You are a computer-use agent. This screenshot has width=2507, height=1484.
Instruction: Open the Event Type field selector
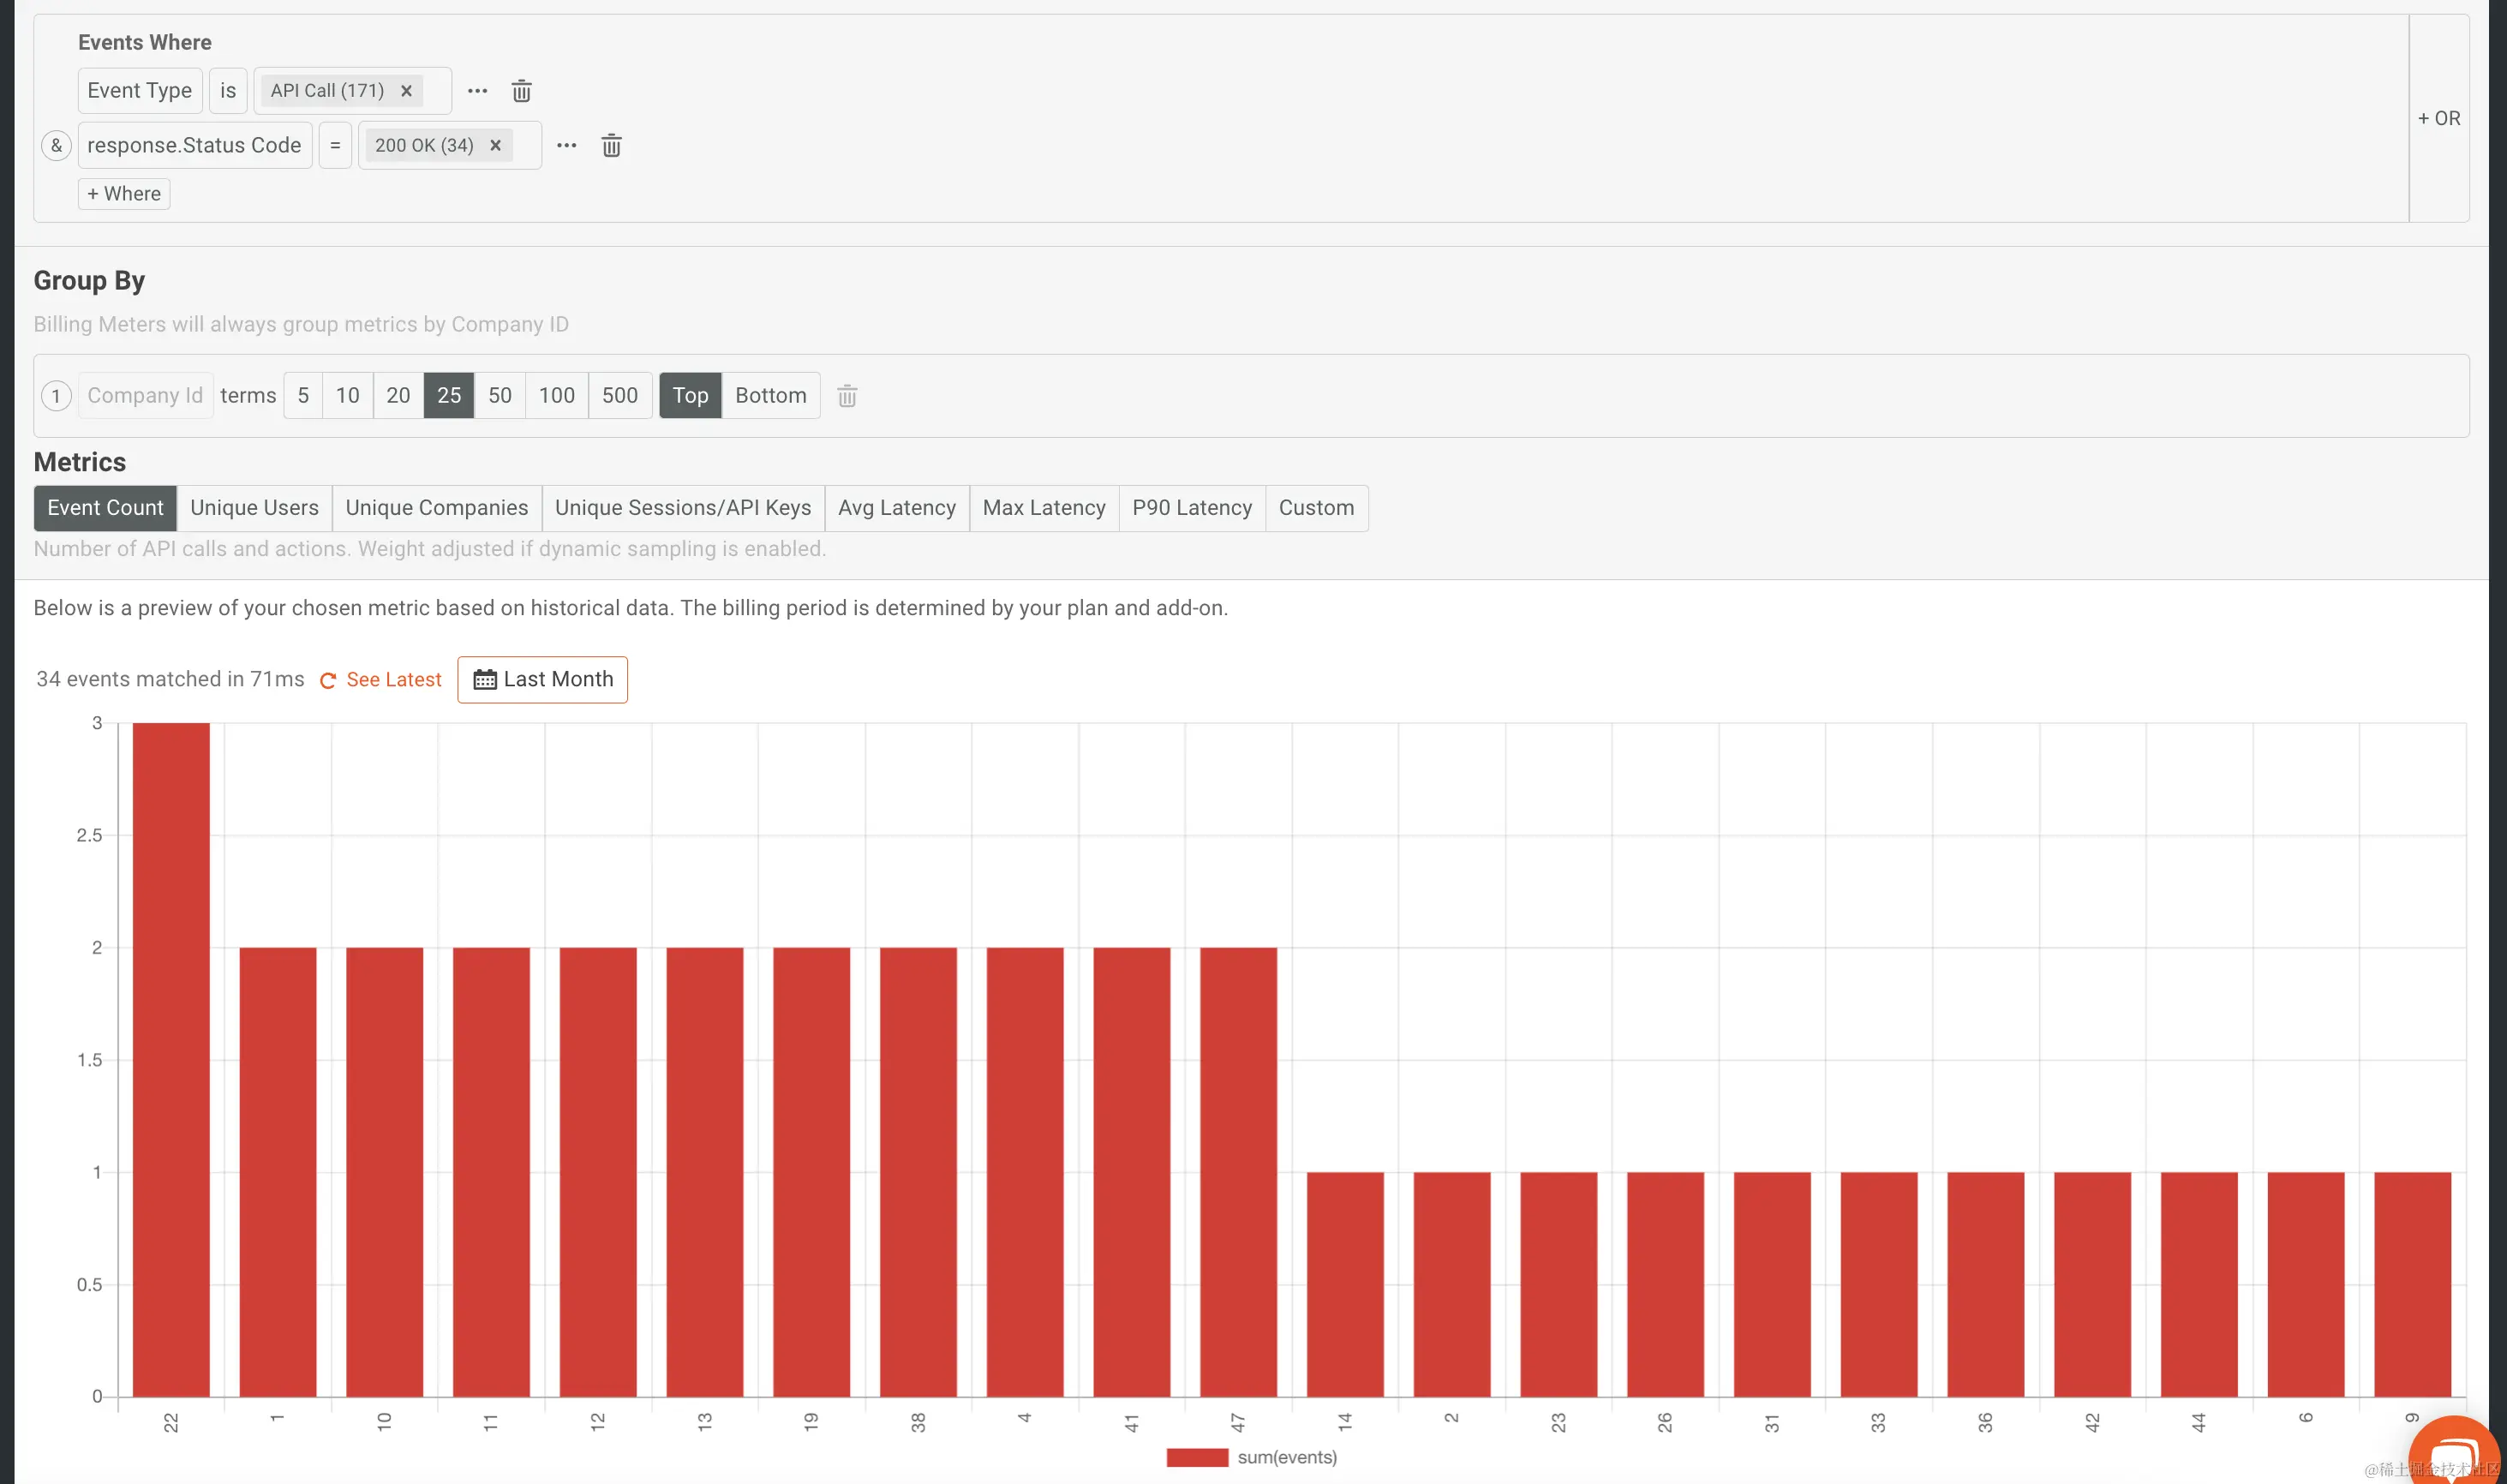pyautogui.click(x=139, y=91)
